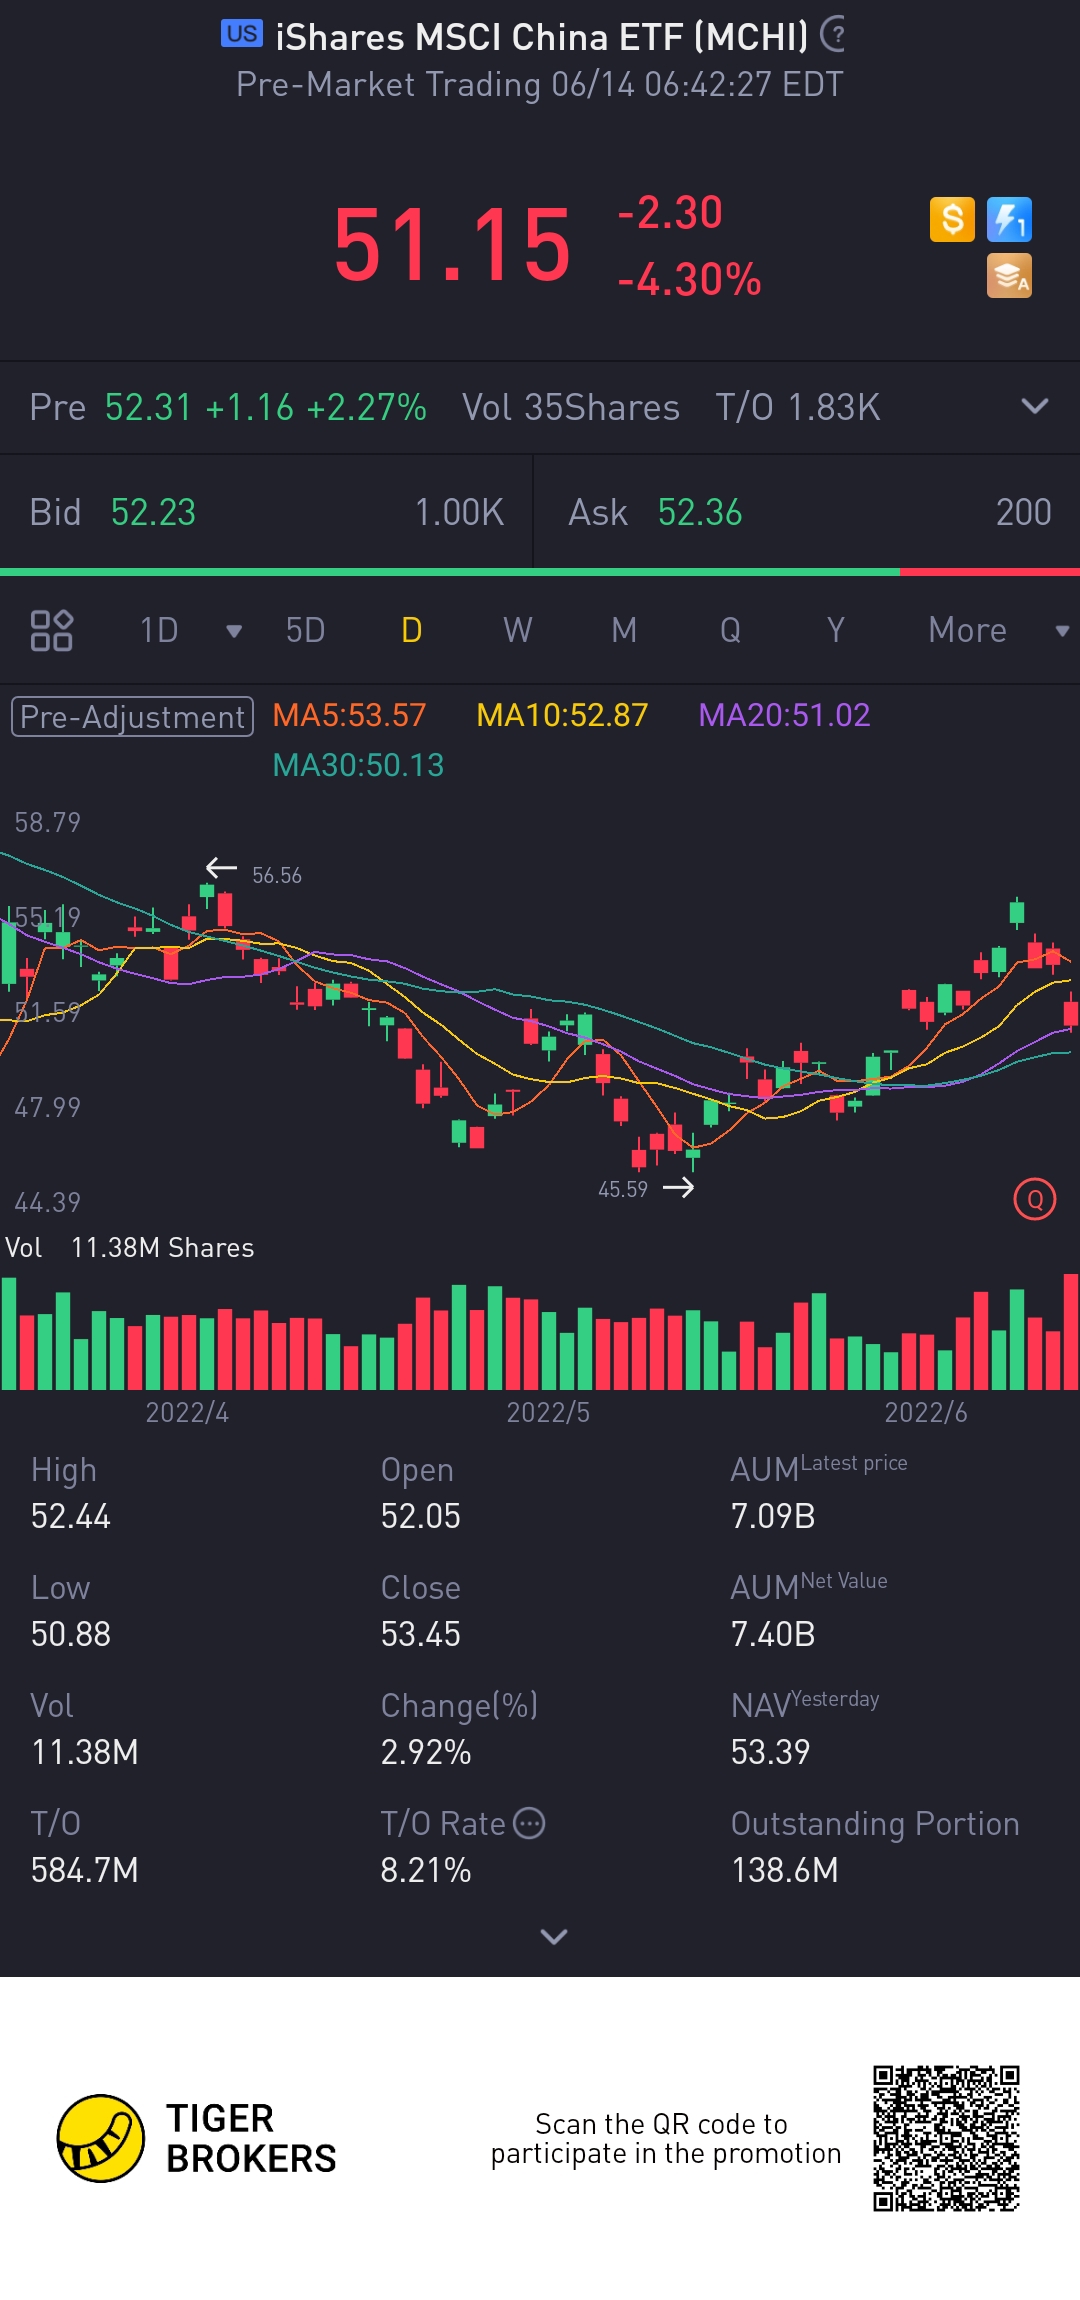Open the 1D timeframe dropdown arrow
This screenshot has height=2300, width=1080.
234,631
